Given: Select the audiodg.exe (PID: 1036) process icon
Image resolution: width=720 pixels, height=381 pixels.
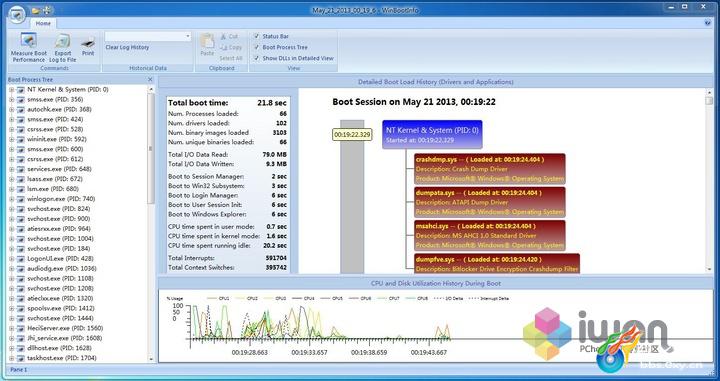Looking at the screenshot, I should (x=21, y=269).
